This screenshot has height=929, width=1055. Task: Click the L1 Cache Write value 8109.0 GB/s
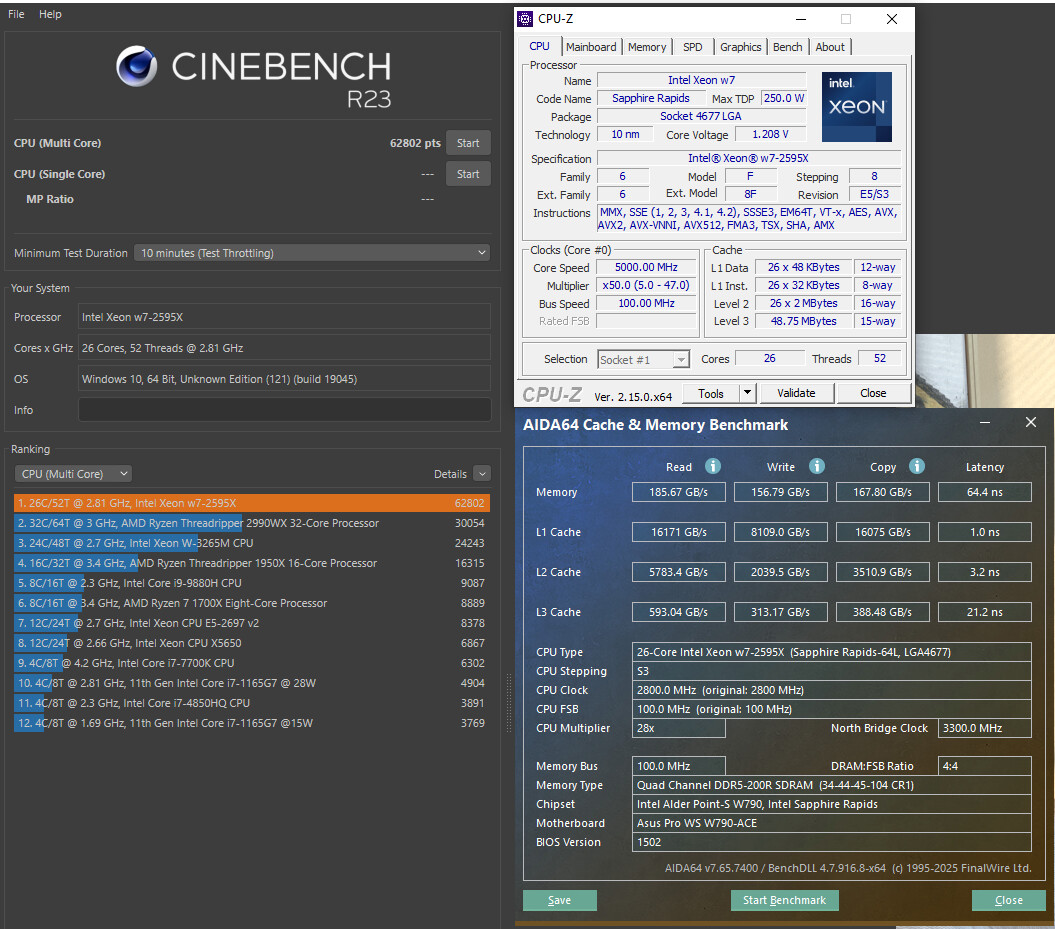coord(780,532)
